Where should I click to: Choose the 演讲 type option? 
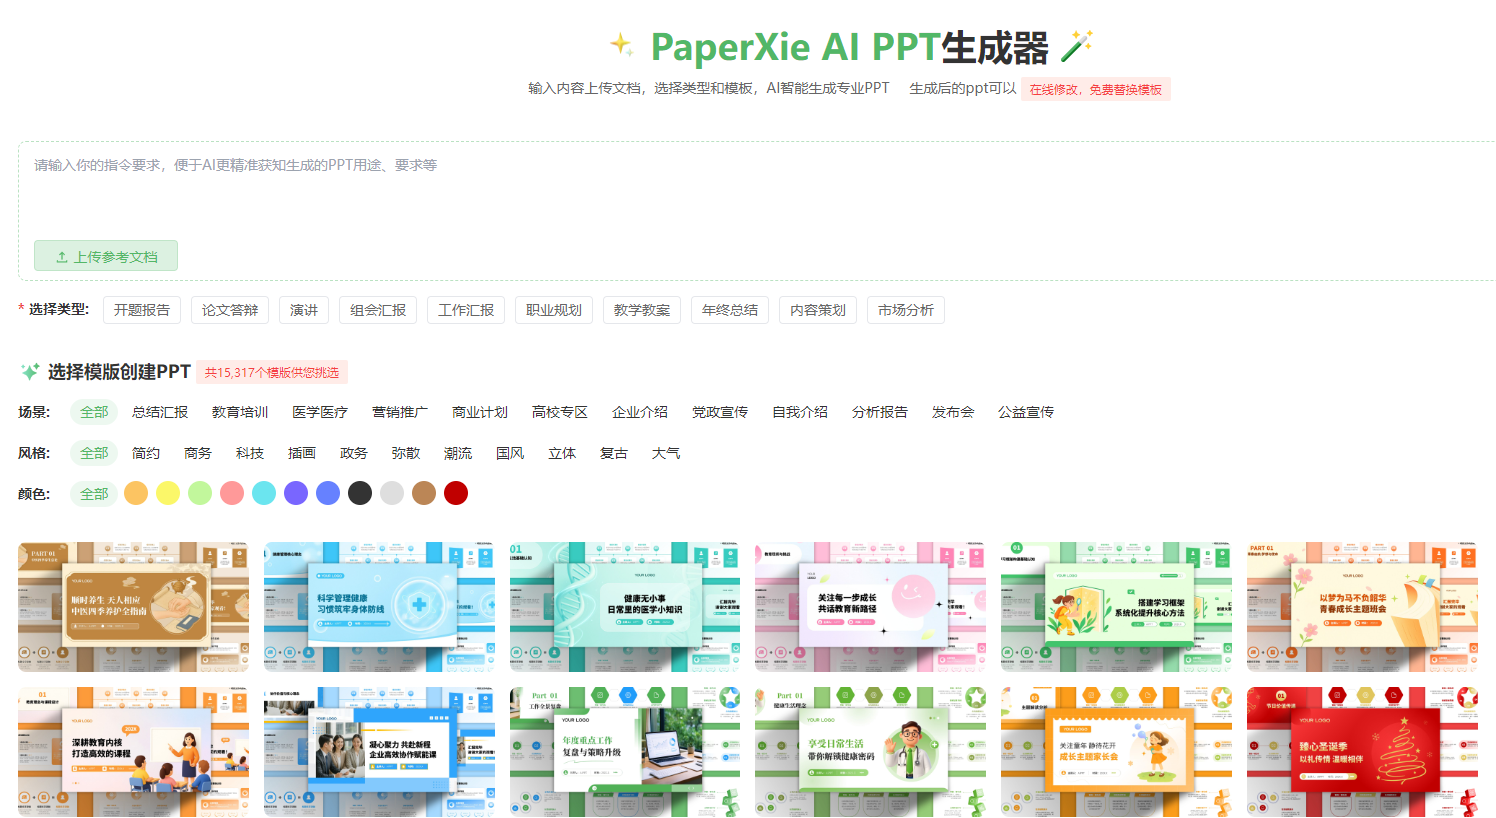point(304,310)
